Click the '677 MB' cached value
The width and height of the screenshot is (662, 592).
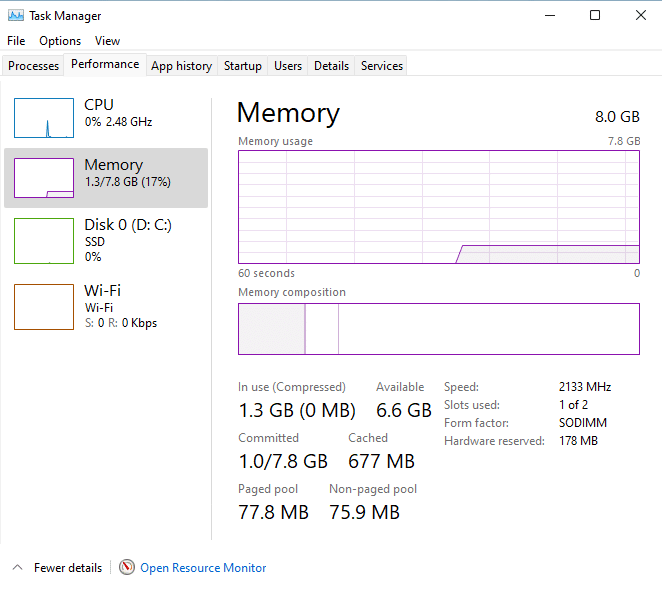(x=381, y=462)
